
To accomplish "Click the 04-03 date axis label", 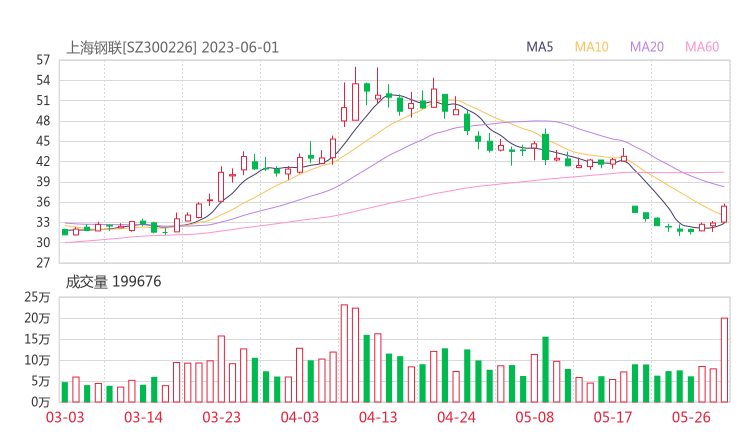I will [x=300, y=417].
